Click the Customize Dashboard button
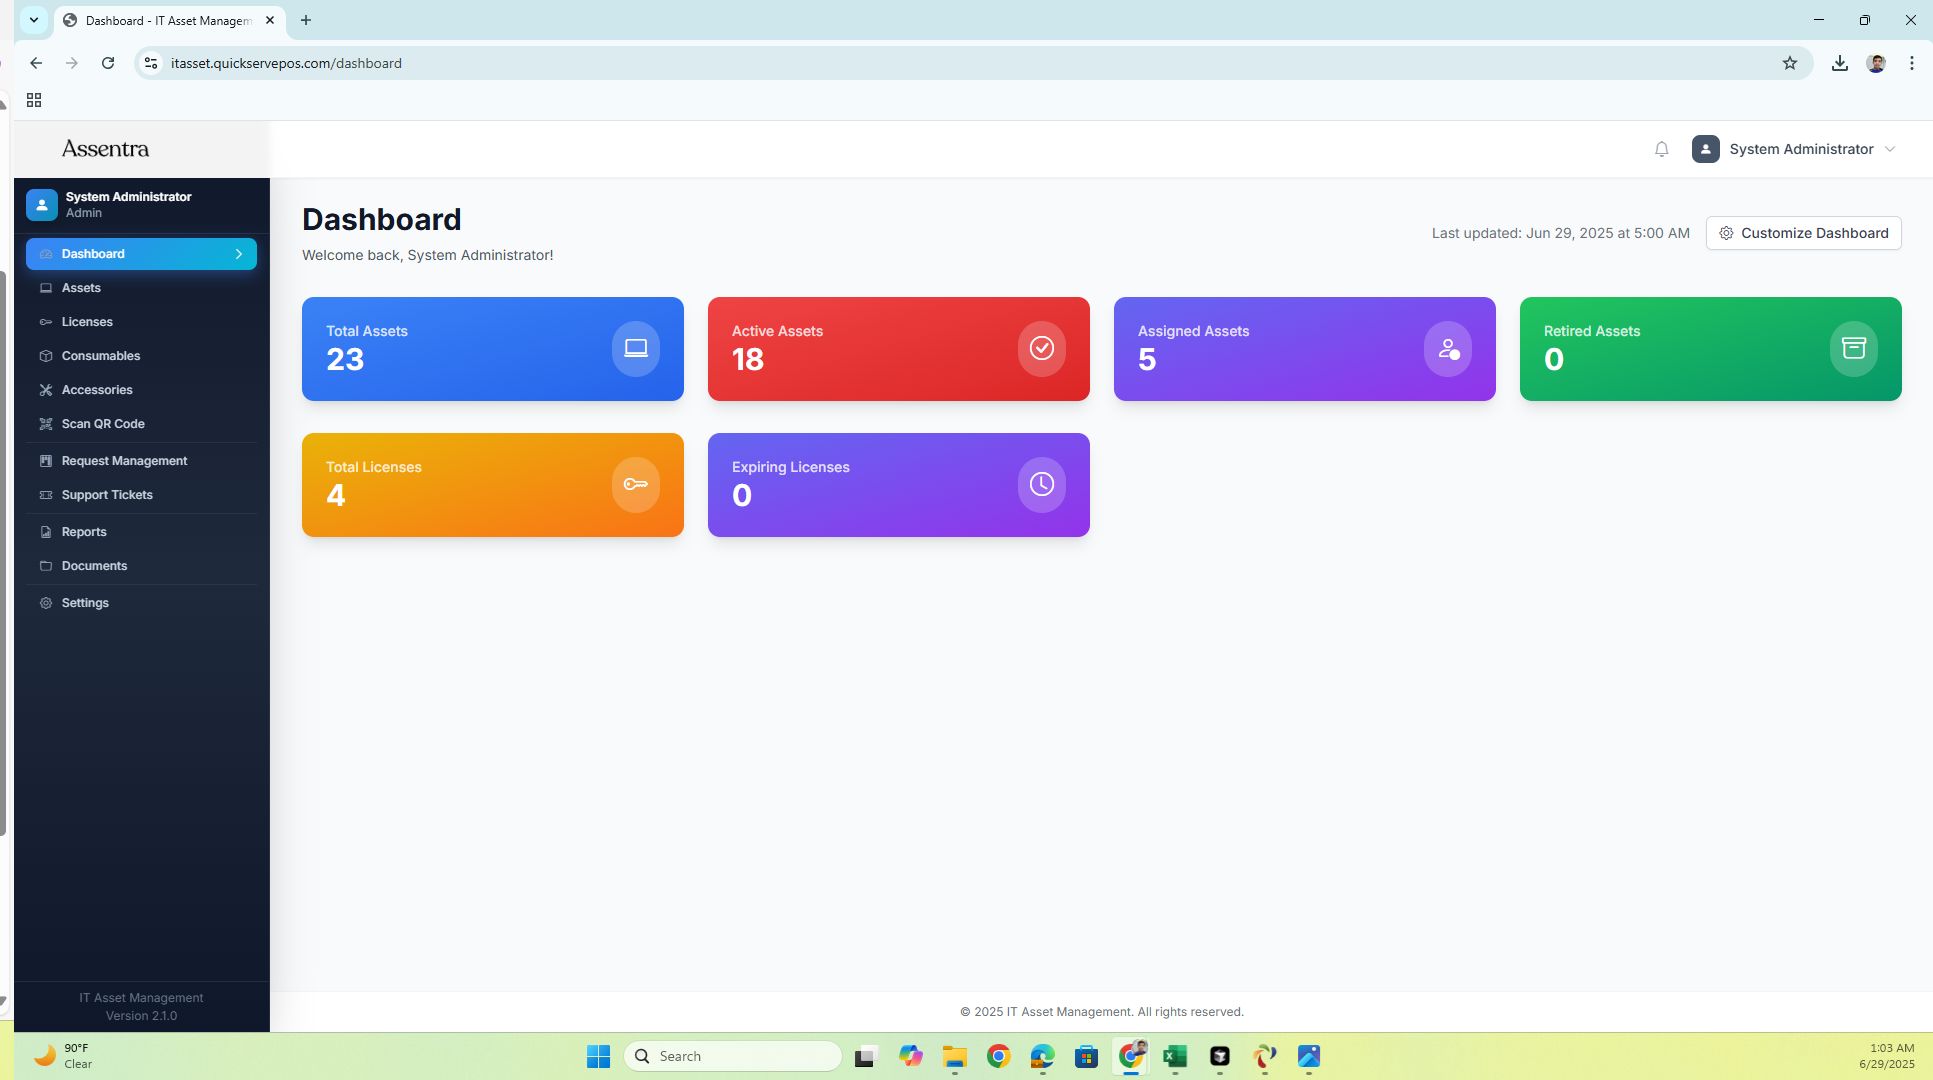The image size is (1933, 1080). [x=1803, y=233]
